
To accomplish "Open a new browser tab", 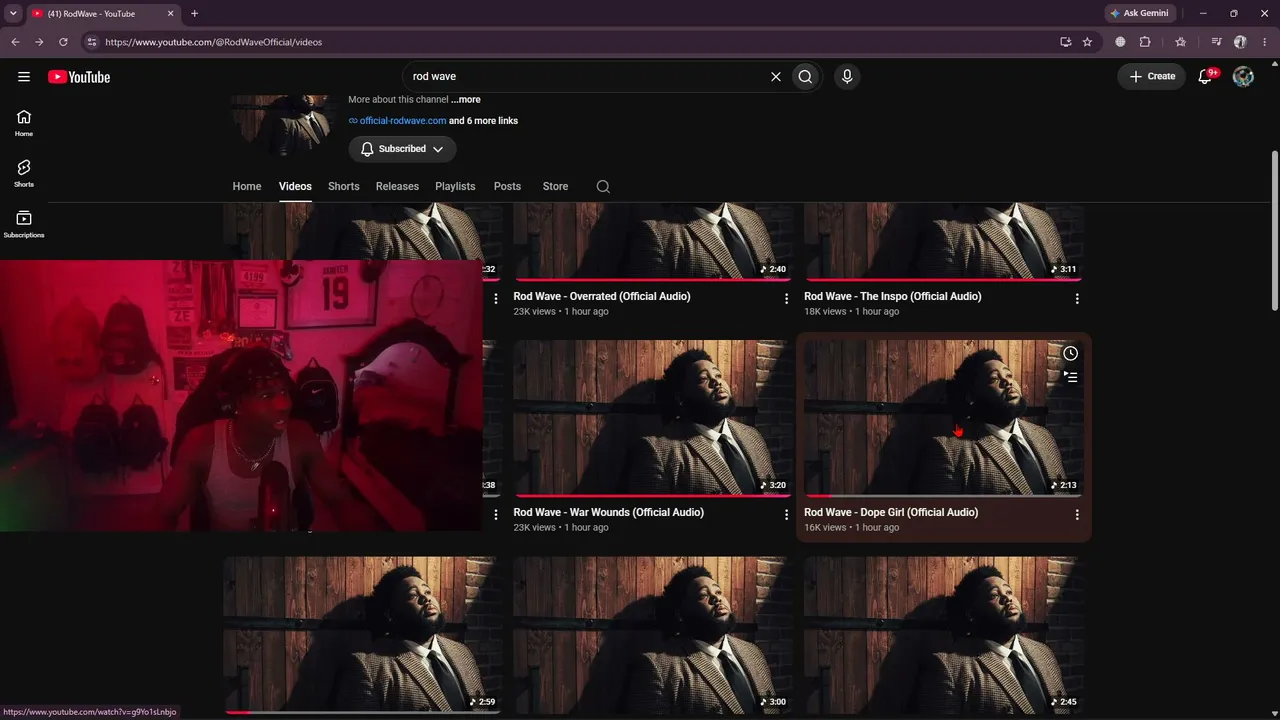I will (194, 14).
